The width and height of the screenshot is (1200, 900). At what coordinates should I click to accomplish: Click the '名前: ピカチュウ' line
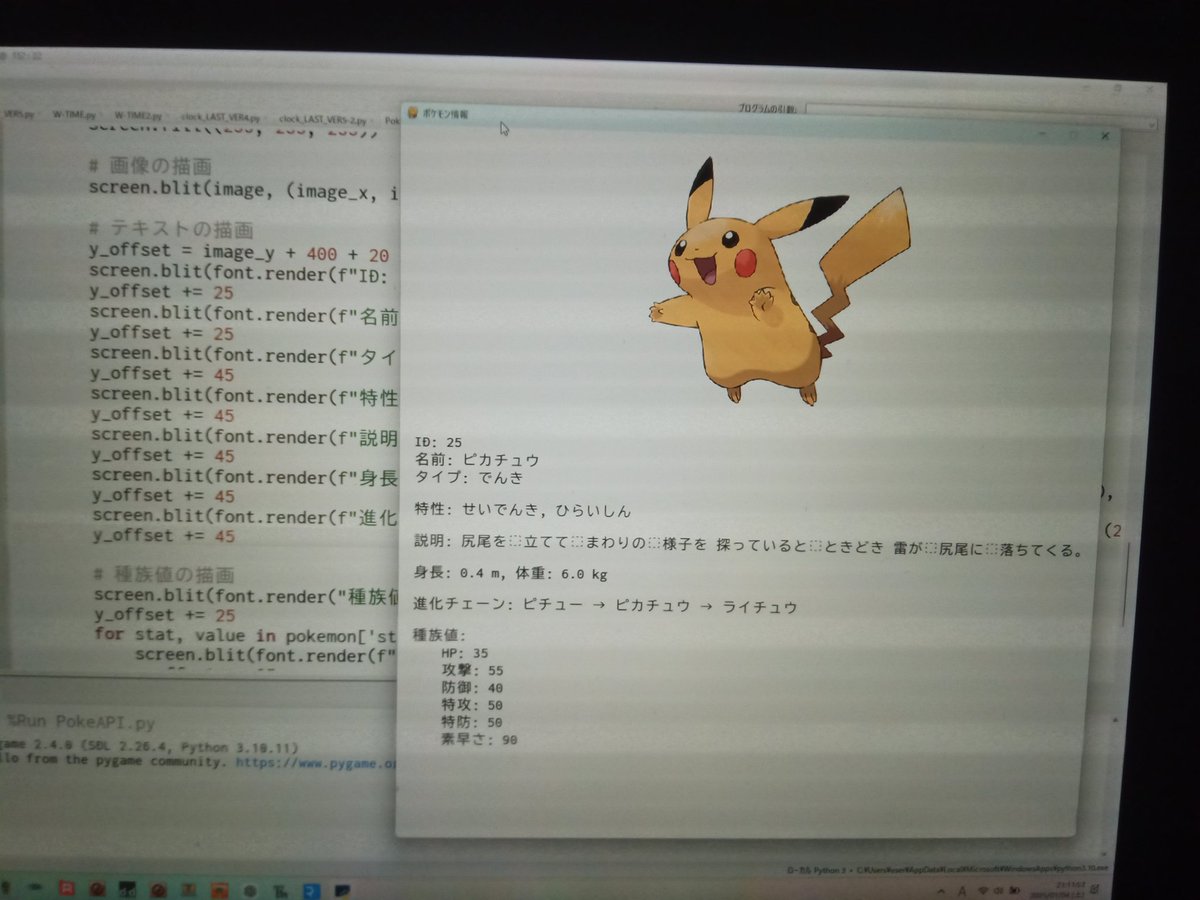click(x=477, y=460)
